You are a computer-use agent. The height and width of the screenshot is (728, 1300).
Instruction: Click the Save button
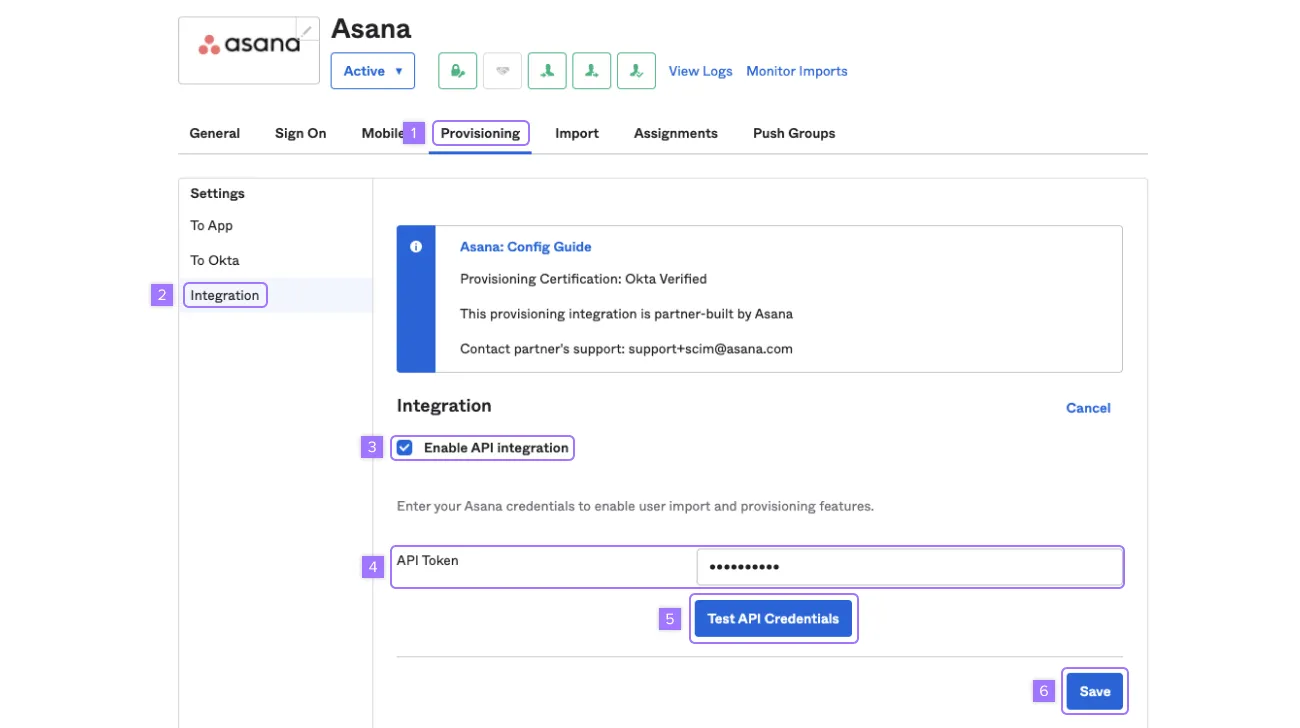(1094, 690)
